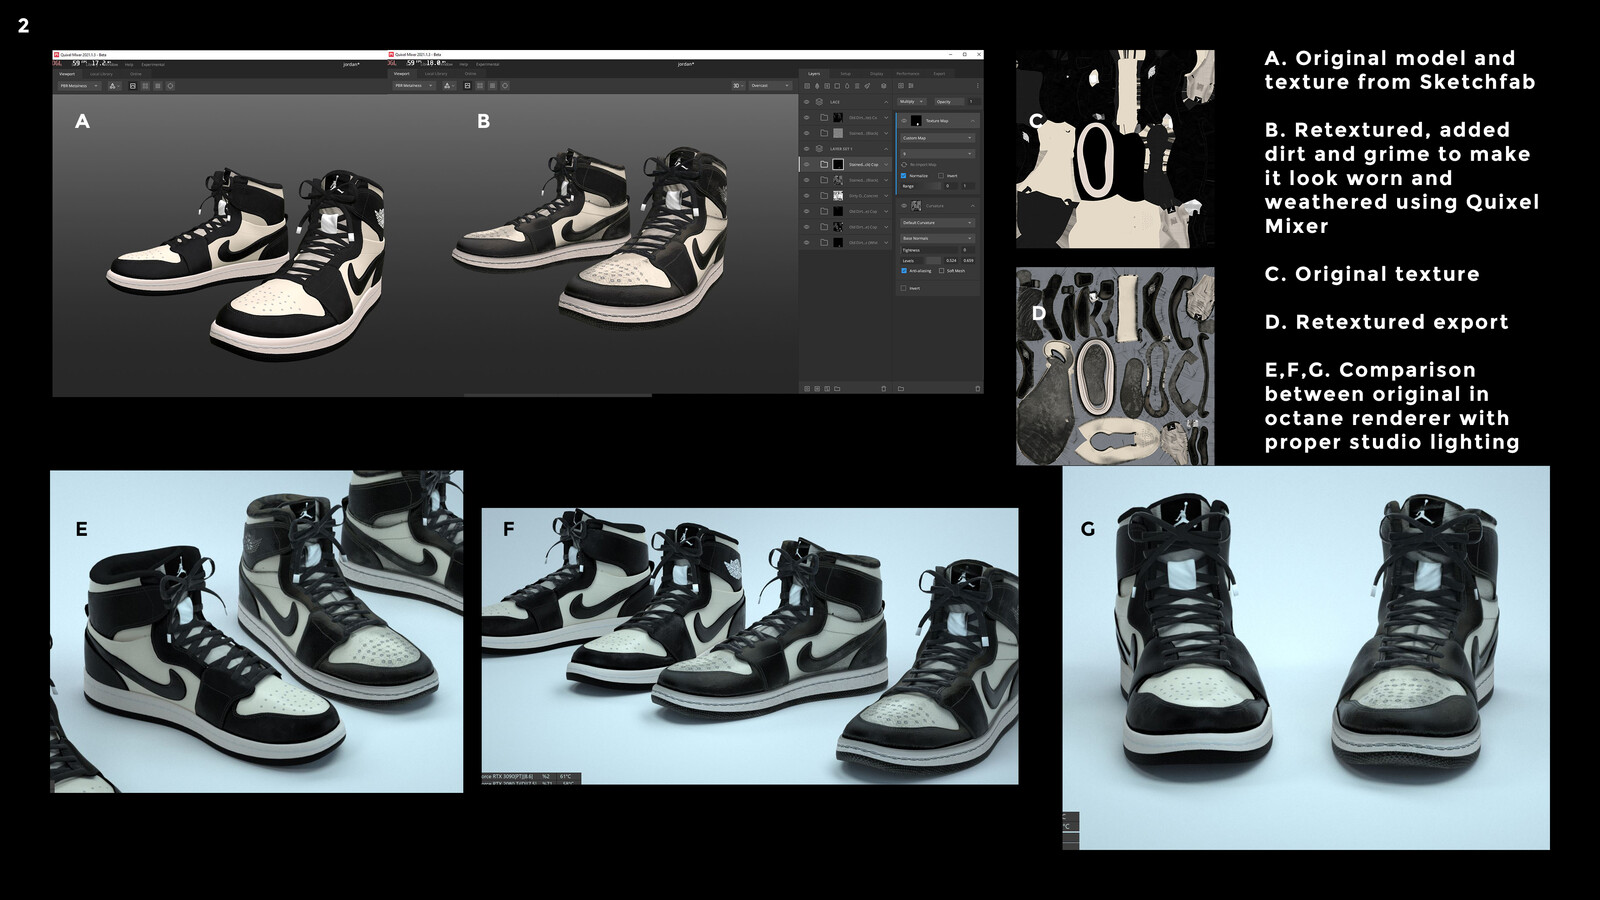Click folder icon at bottom of mask panel
This screenshot has width=1600, height=900.
pos(901,389)
